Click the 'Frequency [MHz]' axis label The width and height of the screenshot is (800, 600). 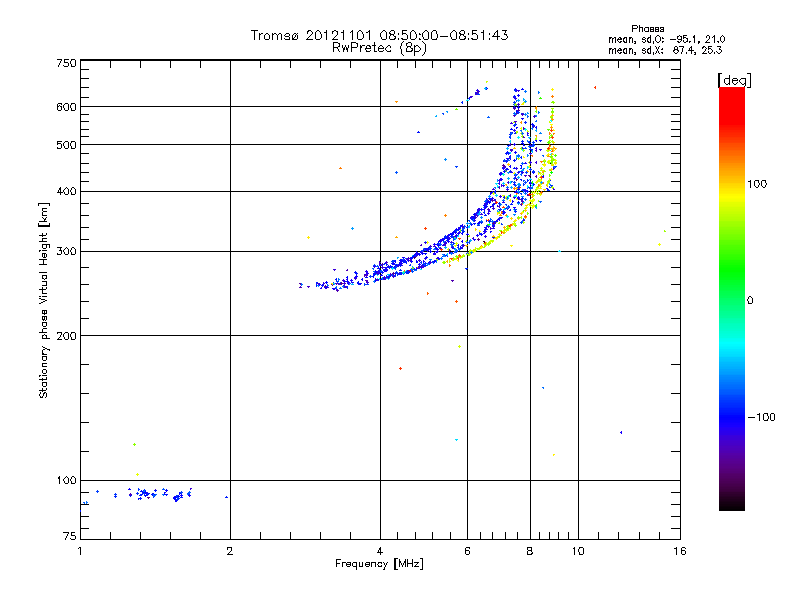pos(379,564)
